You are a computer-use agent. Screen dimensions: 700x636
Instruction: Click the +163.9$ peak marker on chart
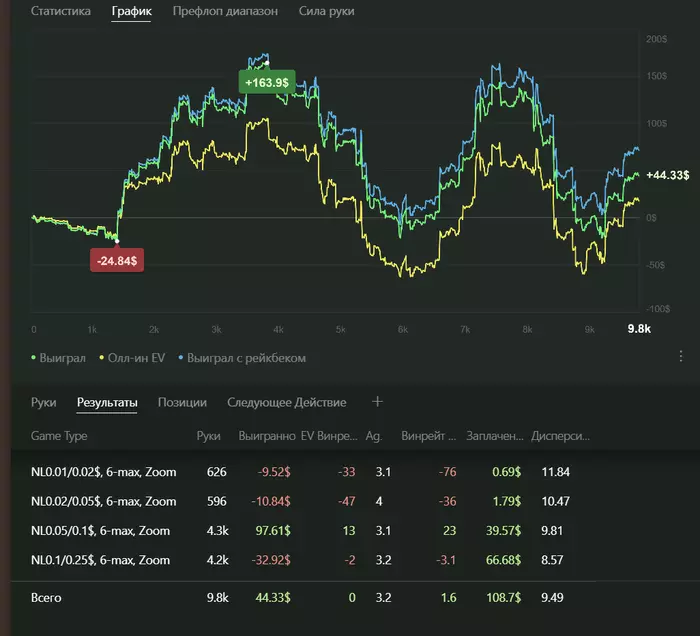(x=266, y=82)
